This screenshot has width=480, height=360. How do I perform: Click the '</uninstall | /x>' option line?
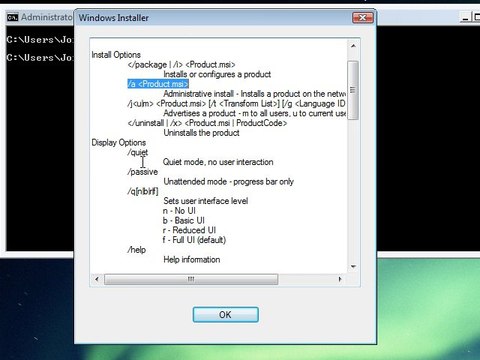coord(207,123)
